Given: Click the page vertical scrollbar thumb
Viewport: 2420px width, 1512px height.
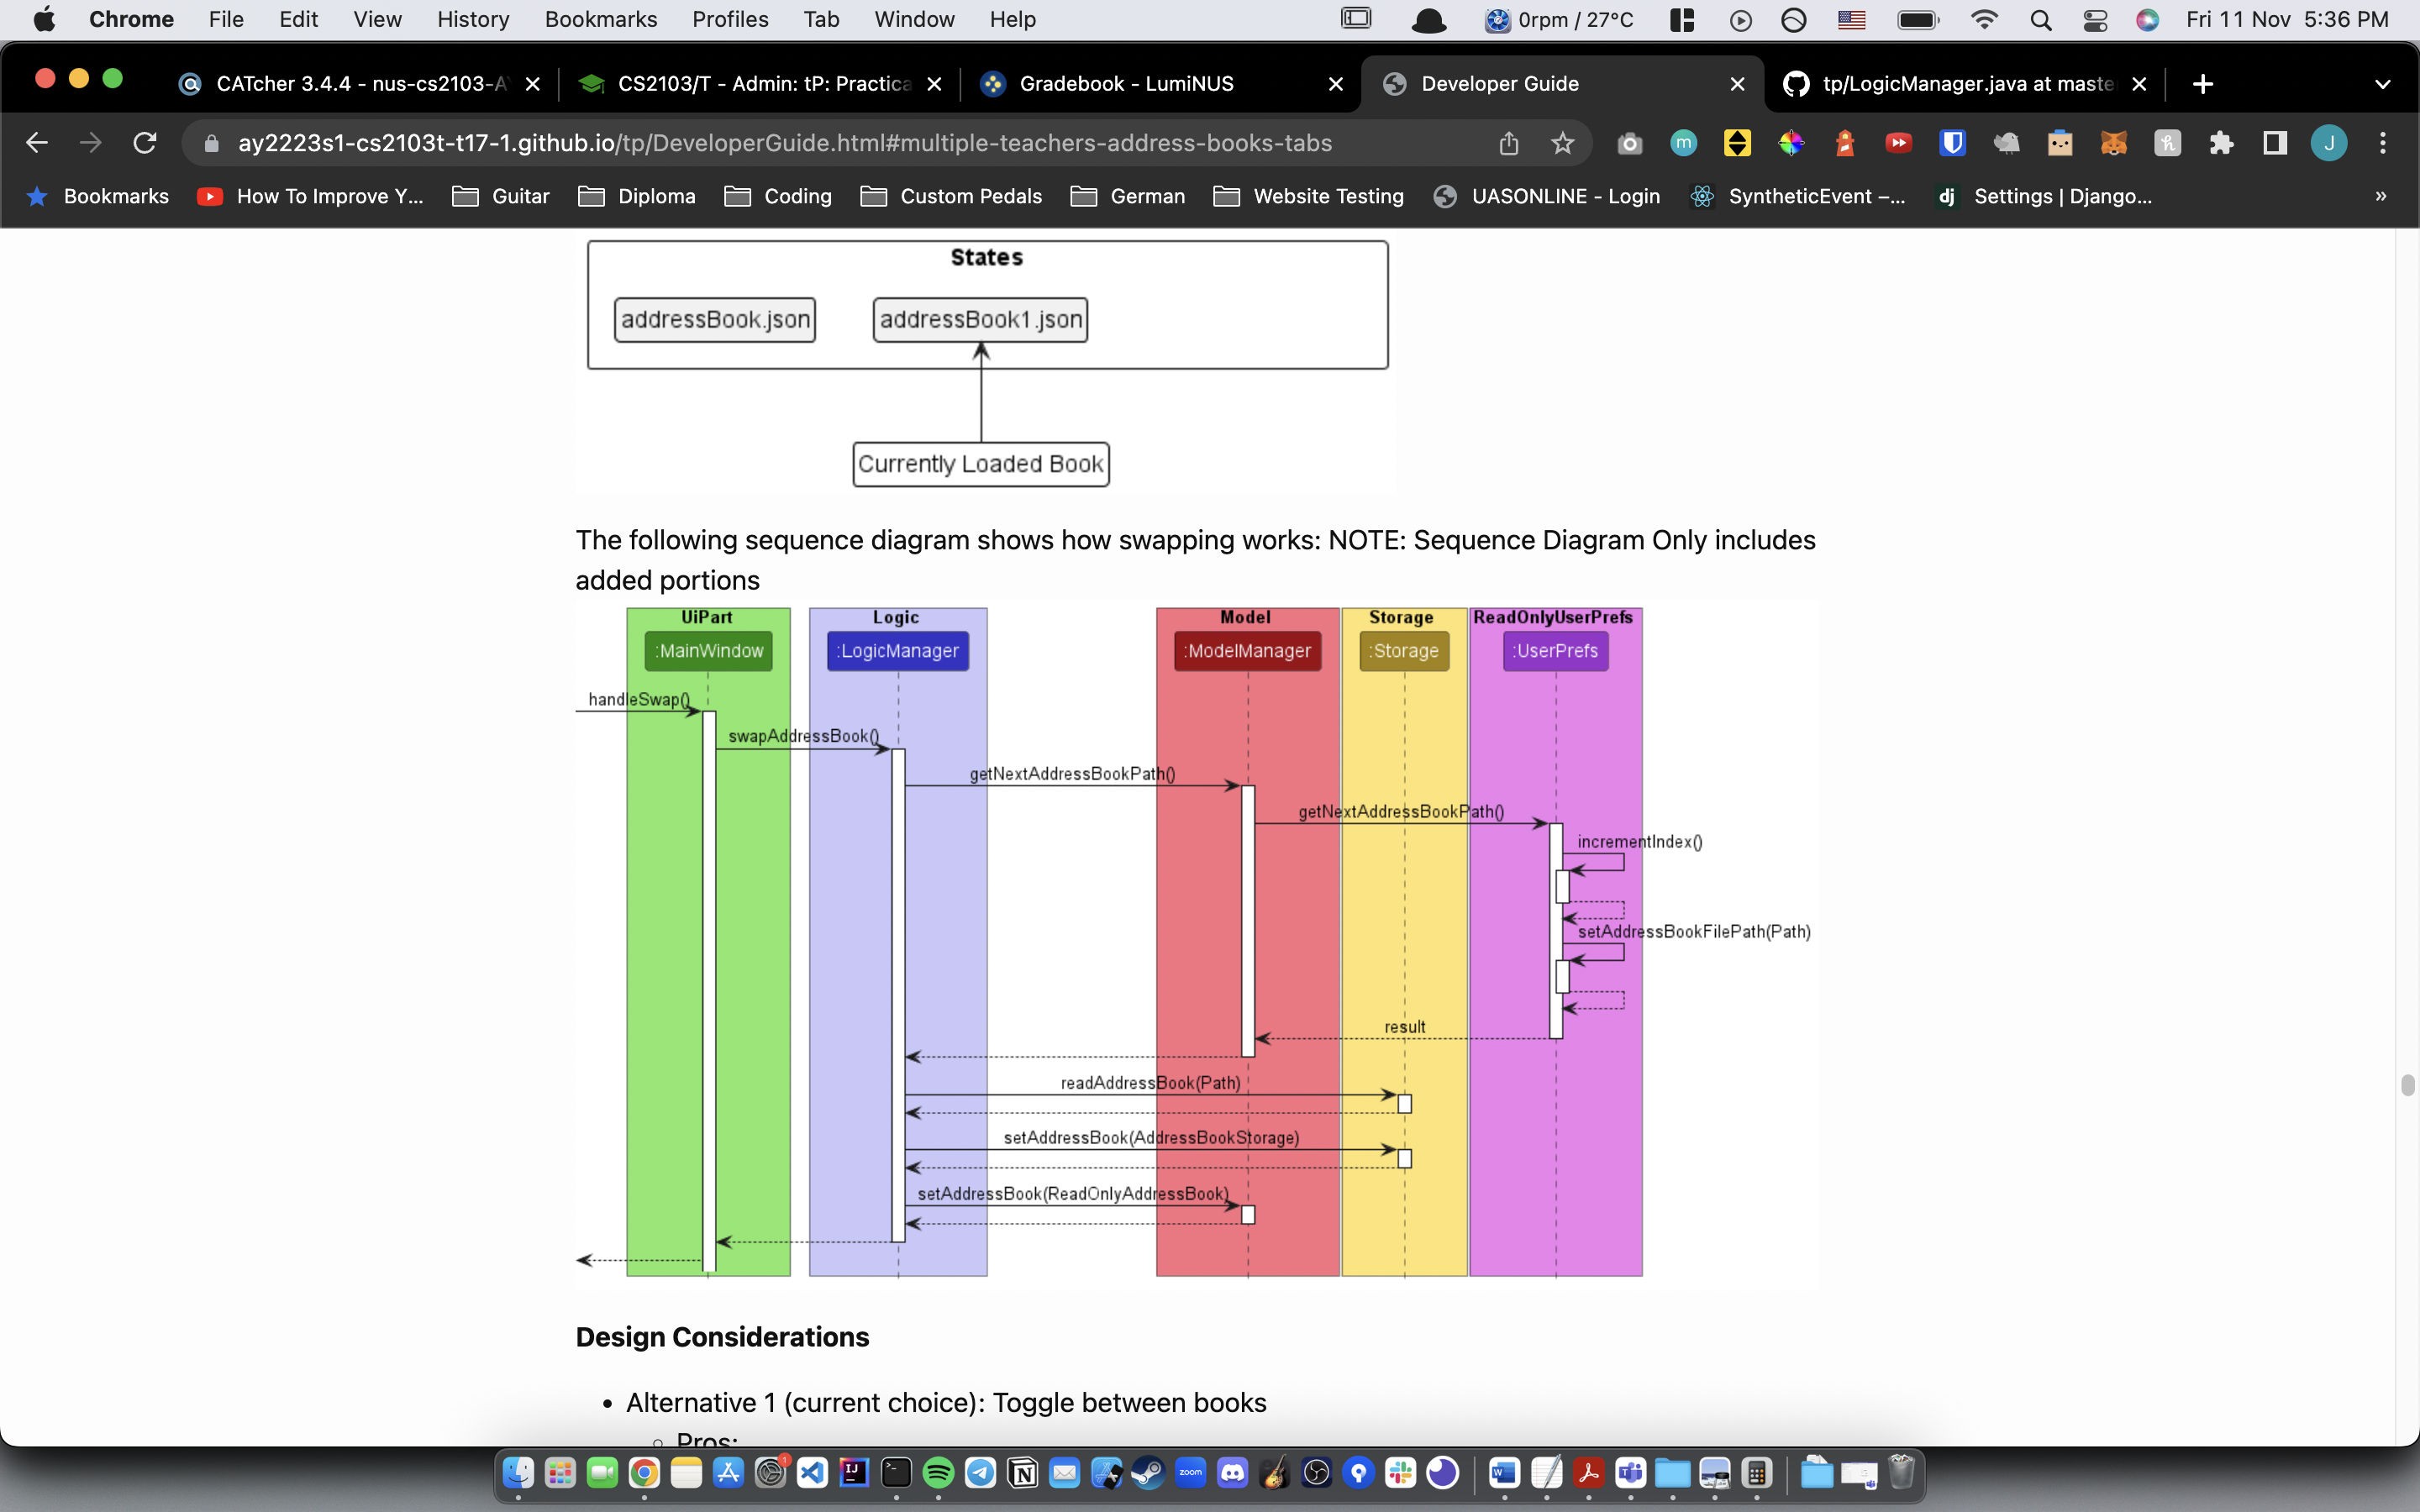Looking at the screenshot, I should tap(2407, 1085).
